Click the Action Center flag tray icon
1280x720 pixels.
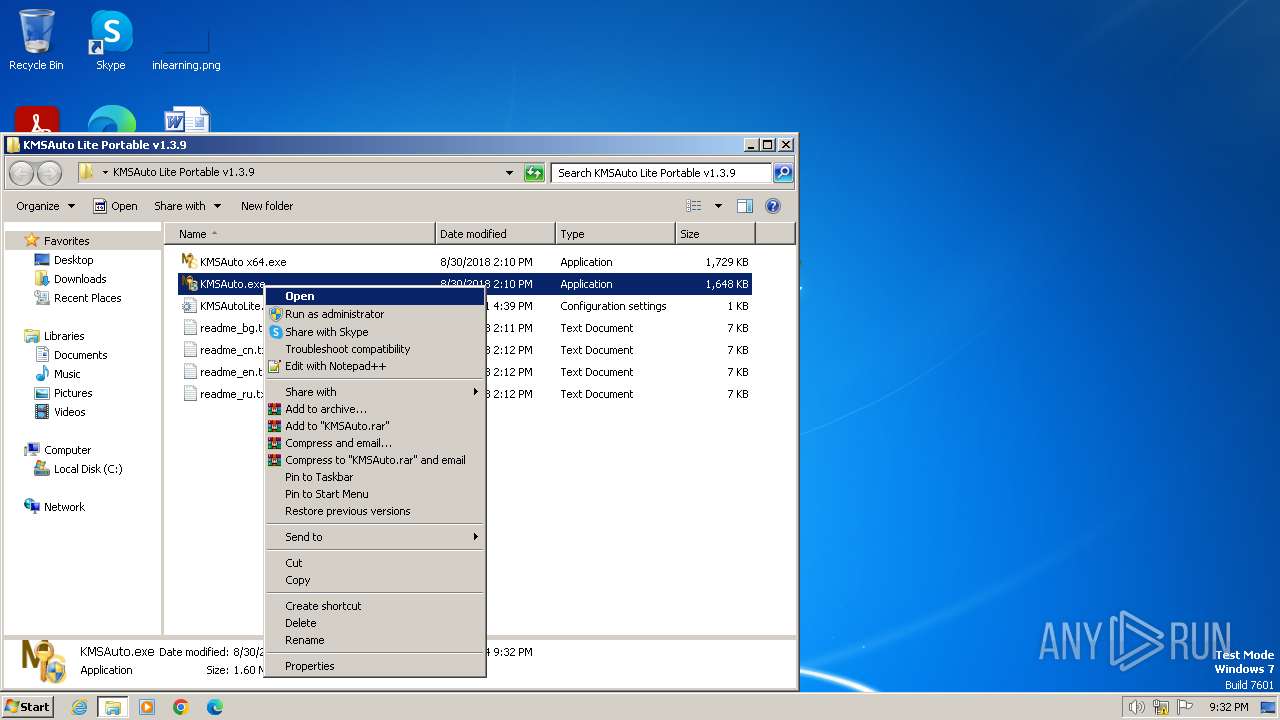tap(1185, 707)
